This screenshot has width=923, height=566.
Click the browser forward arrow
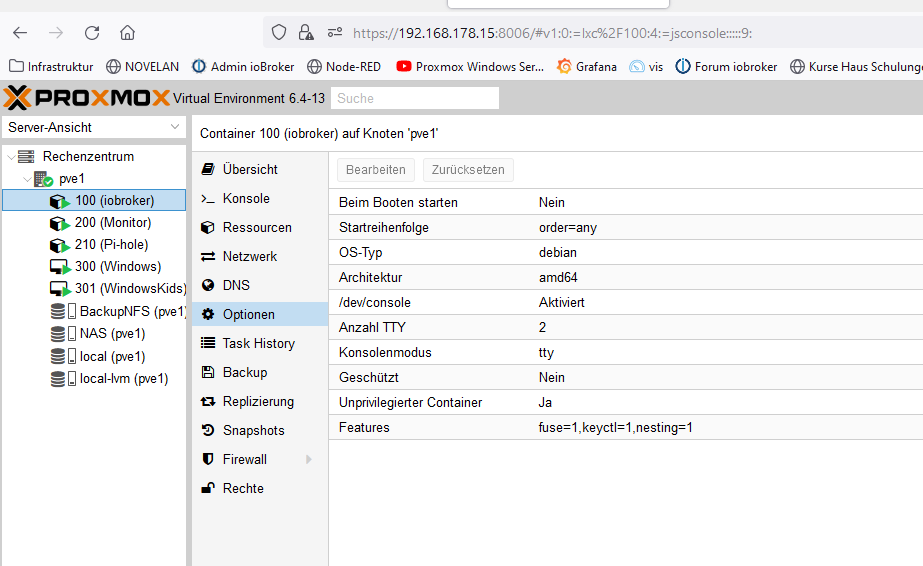pos(56,33)
